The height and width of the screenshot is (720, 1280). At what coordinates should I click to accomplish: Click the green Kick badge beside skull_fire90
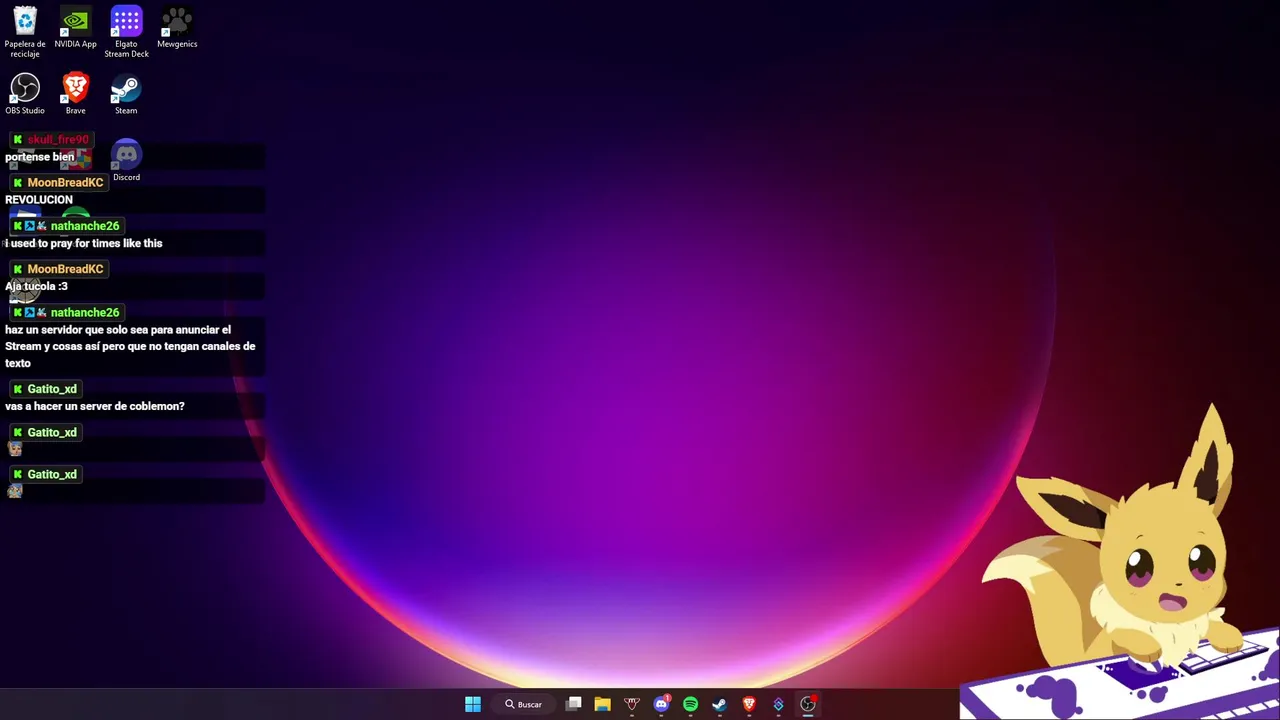click(x=17, y=140)
